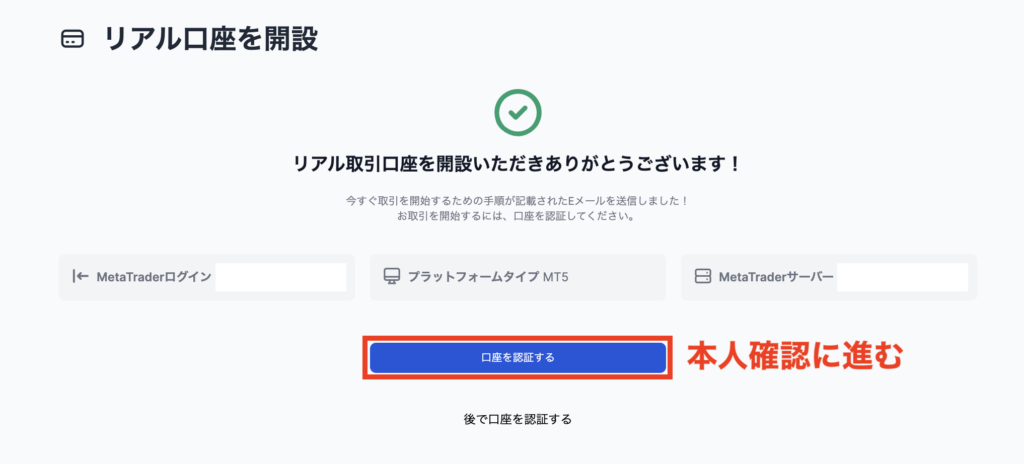Image resolution: width=1024 pixels, height=464 pixels.
Task: Select the MetaTraderサーバー value field
Action: coord(903,277)
